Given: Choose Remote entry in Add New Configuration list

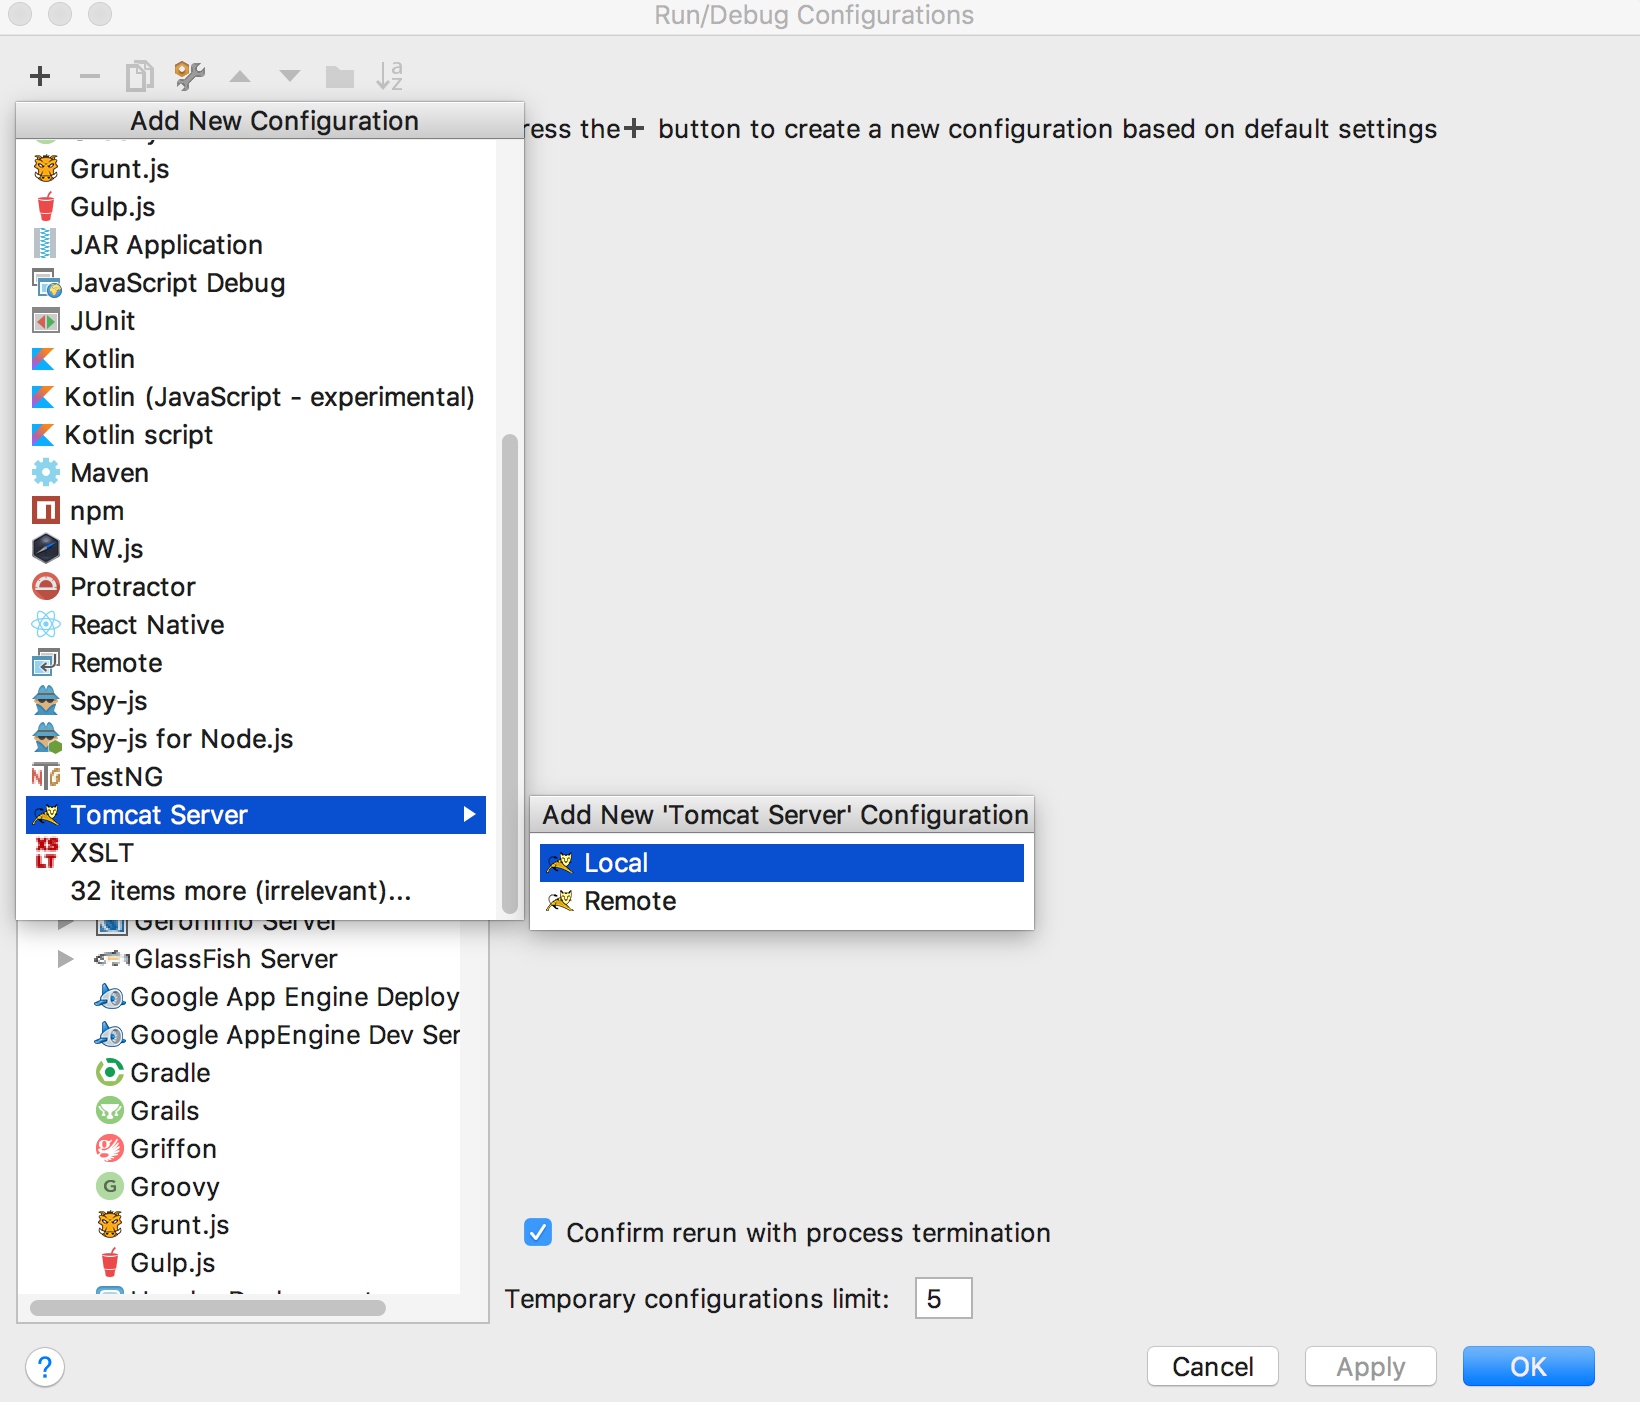Looking at the screenshot, I should point(256,663).
